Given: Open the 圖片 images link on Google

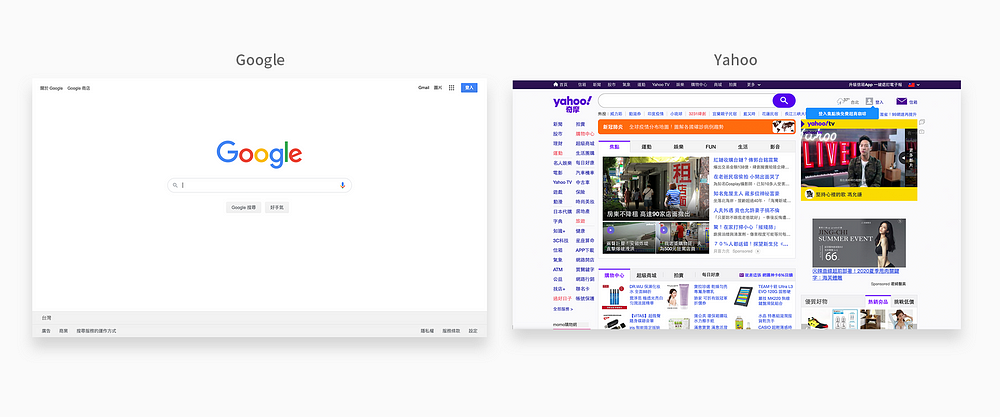Looking at the screenshot, I should (438, 88).
